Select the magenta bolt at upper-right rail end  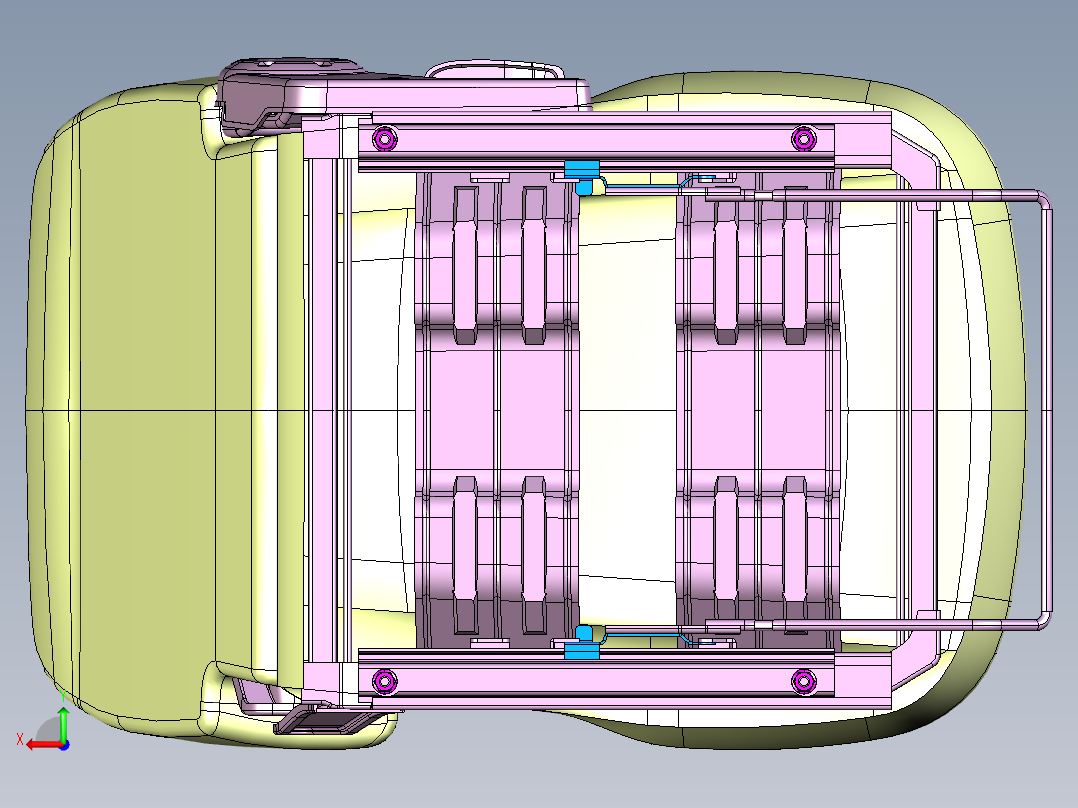click(804, 139)
